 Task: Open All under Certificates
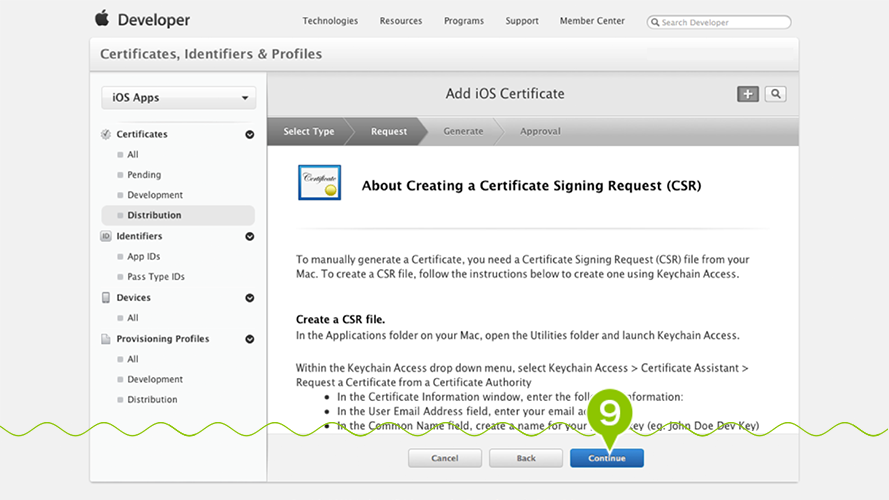pyautogui.click(x=133, y=155)
